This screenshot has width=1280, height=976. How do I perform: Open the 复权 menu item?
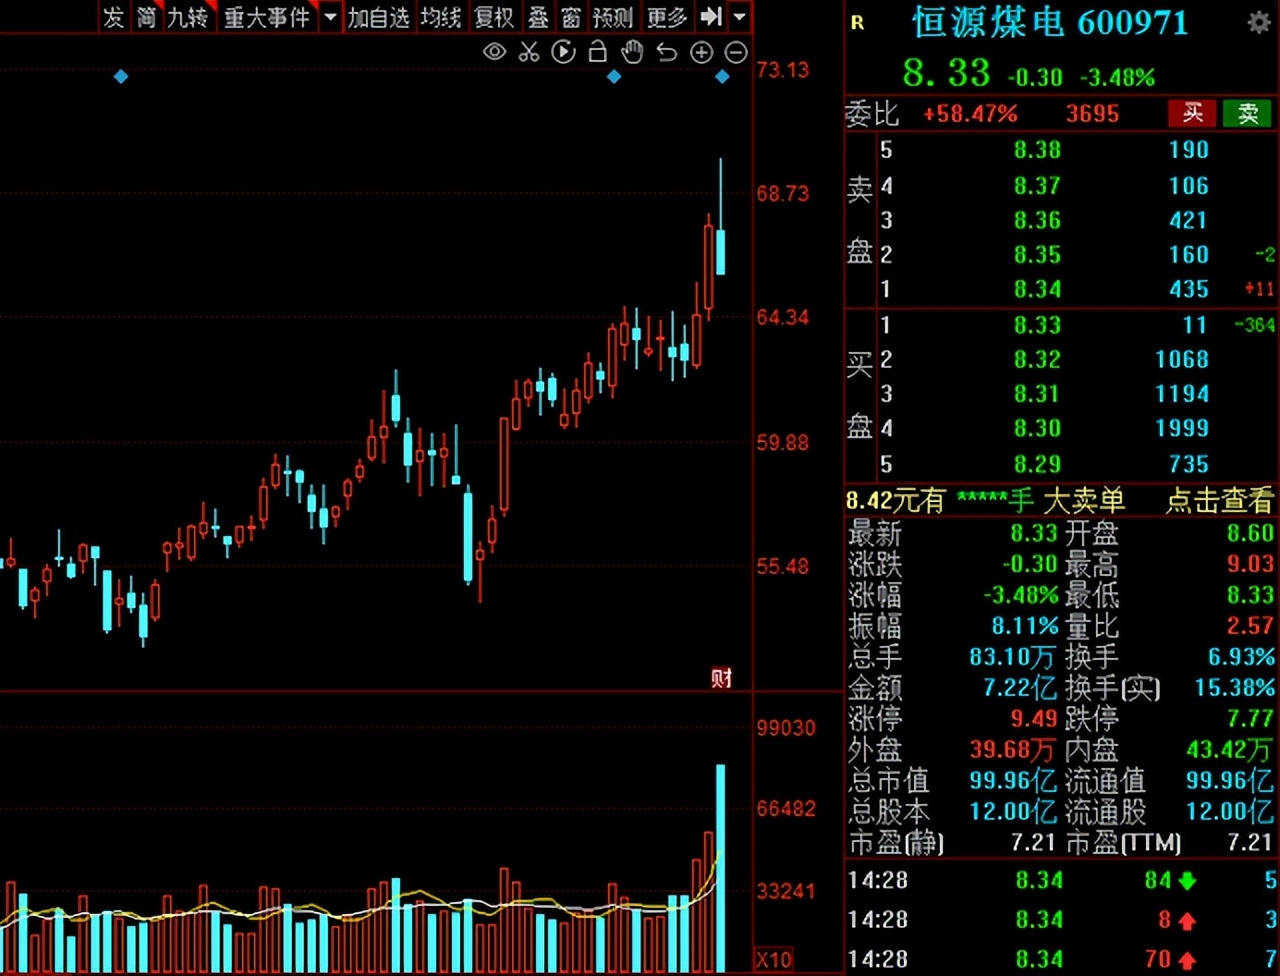[493, 17]
